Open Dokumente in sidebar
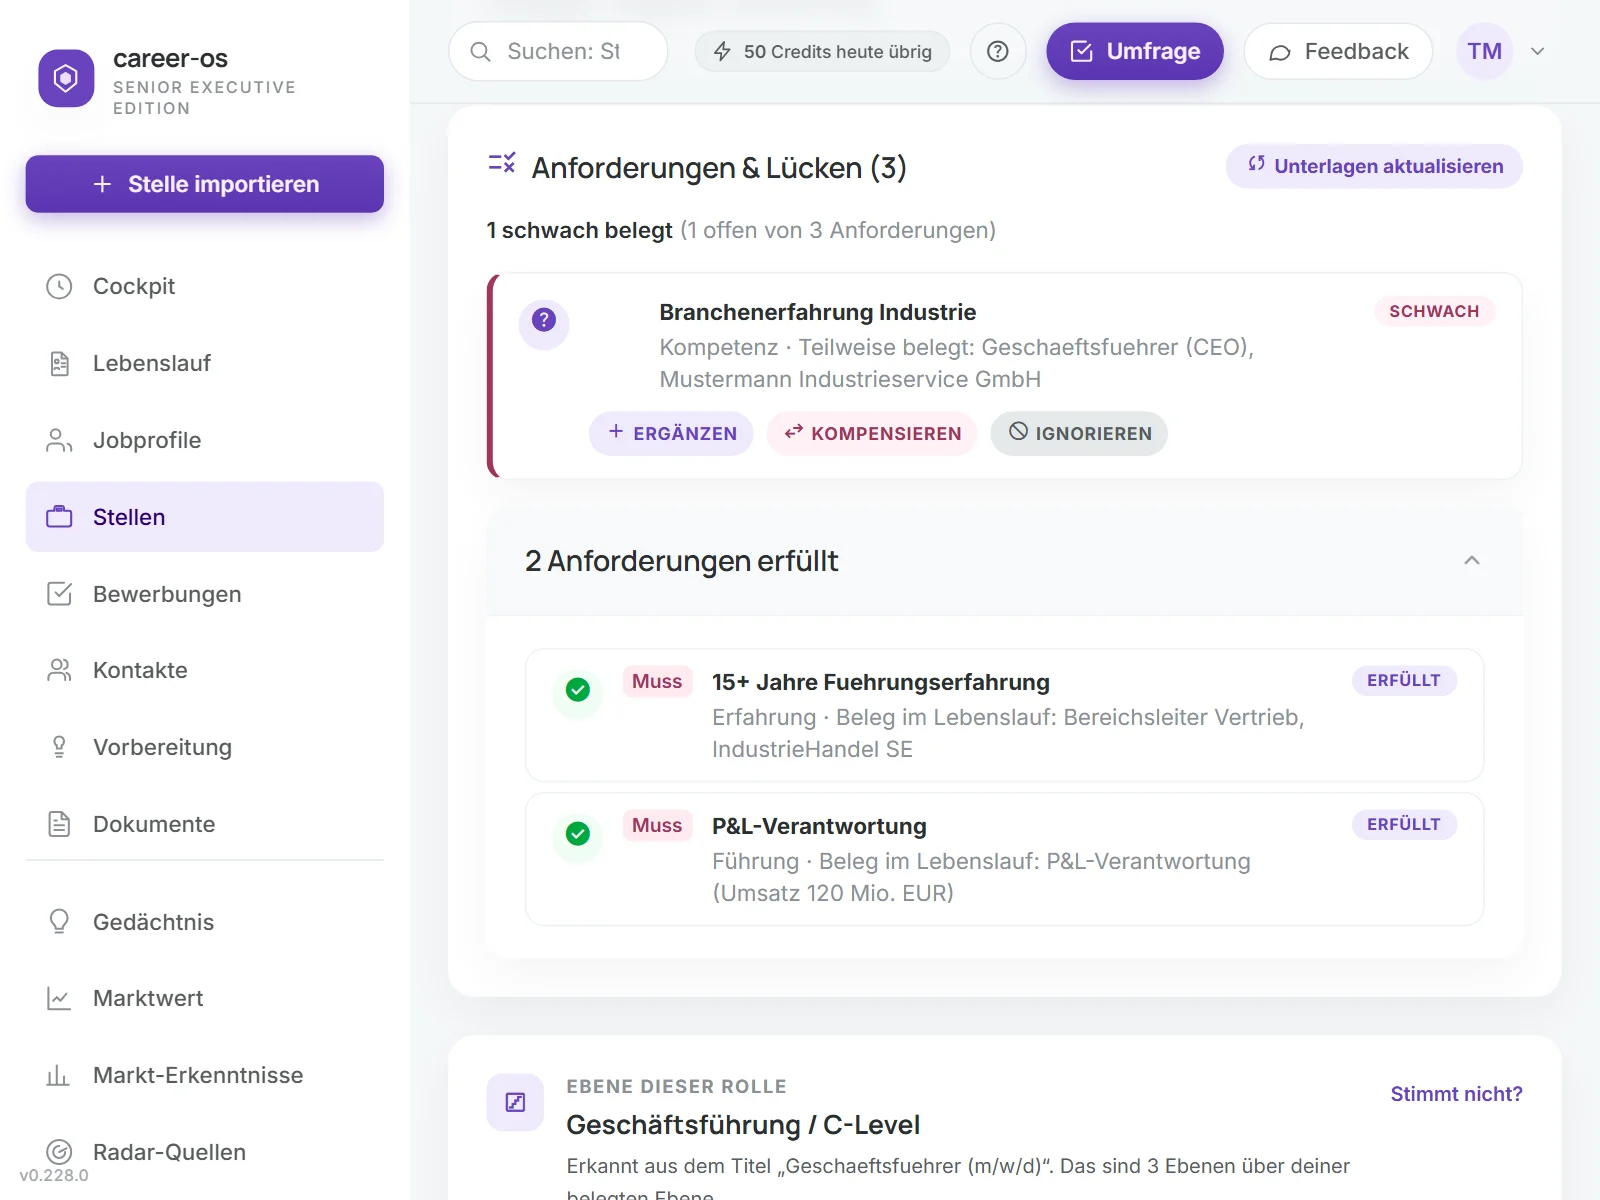The height and width of the screenshot is (1200, 1600). [x=205, y=824]
